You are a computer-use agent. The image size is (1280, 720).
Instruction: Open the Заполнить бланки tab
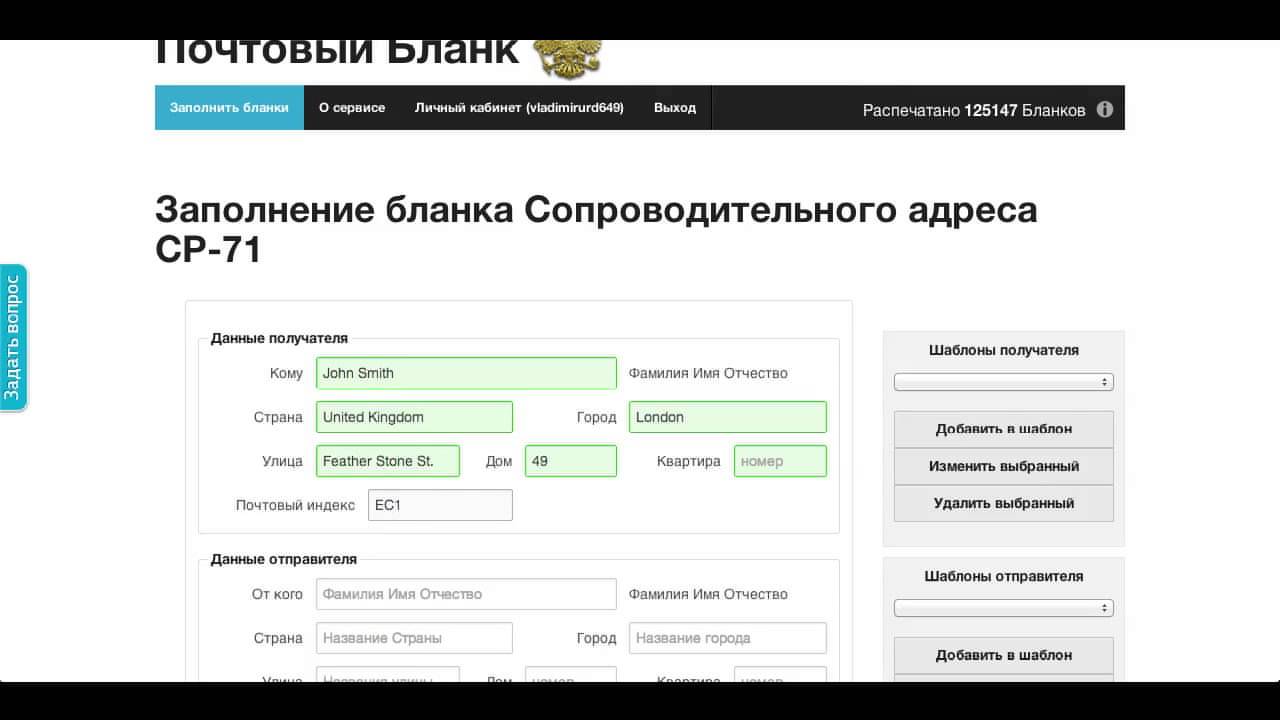coord(229,107)
